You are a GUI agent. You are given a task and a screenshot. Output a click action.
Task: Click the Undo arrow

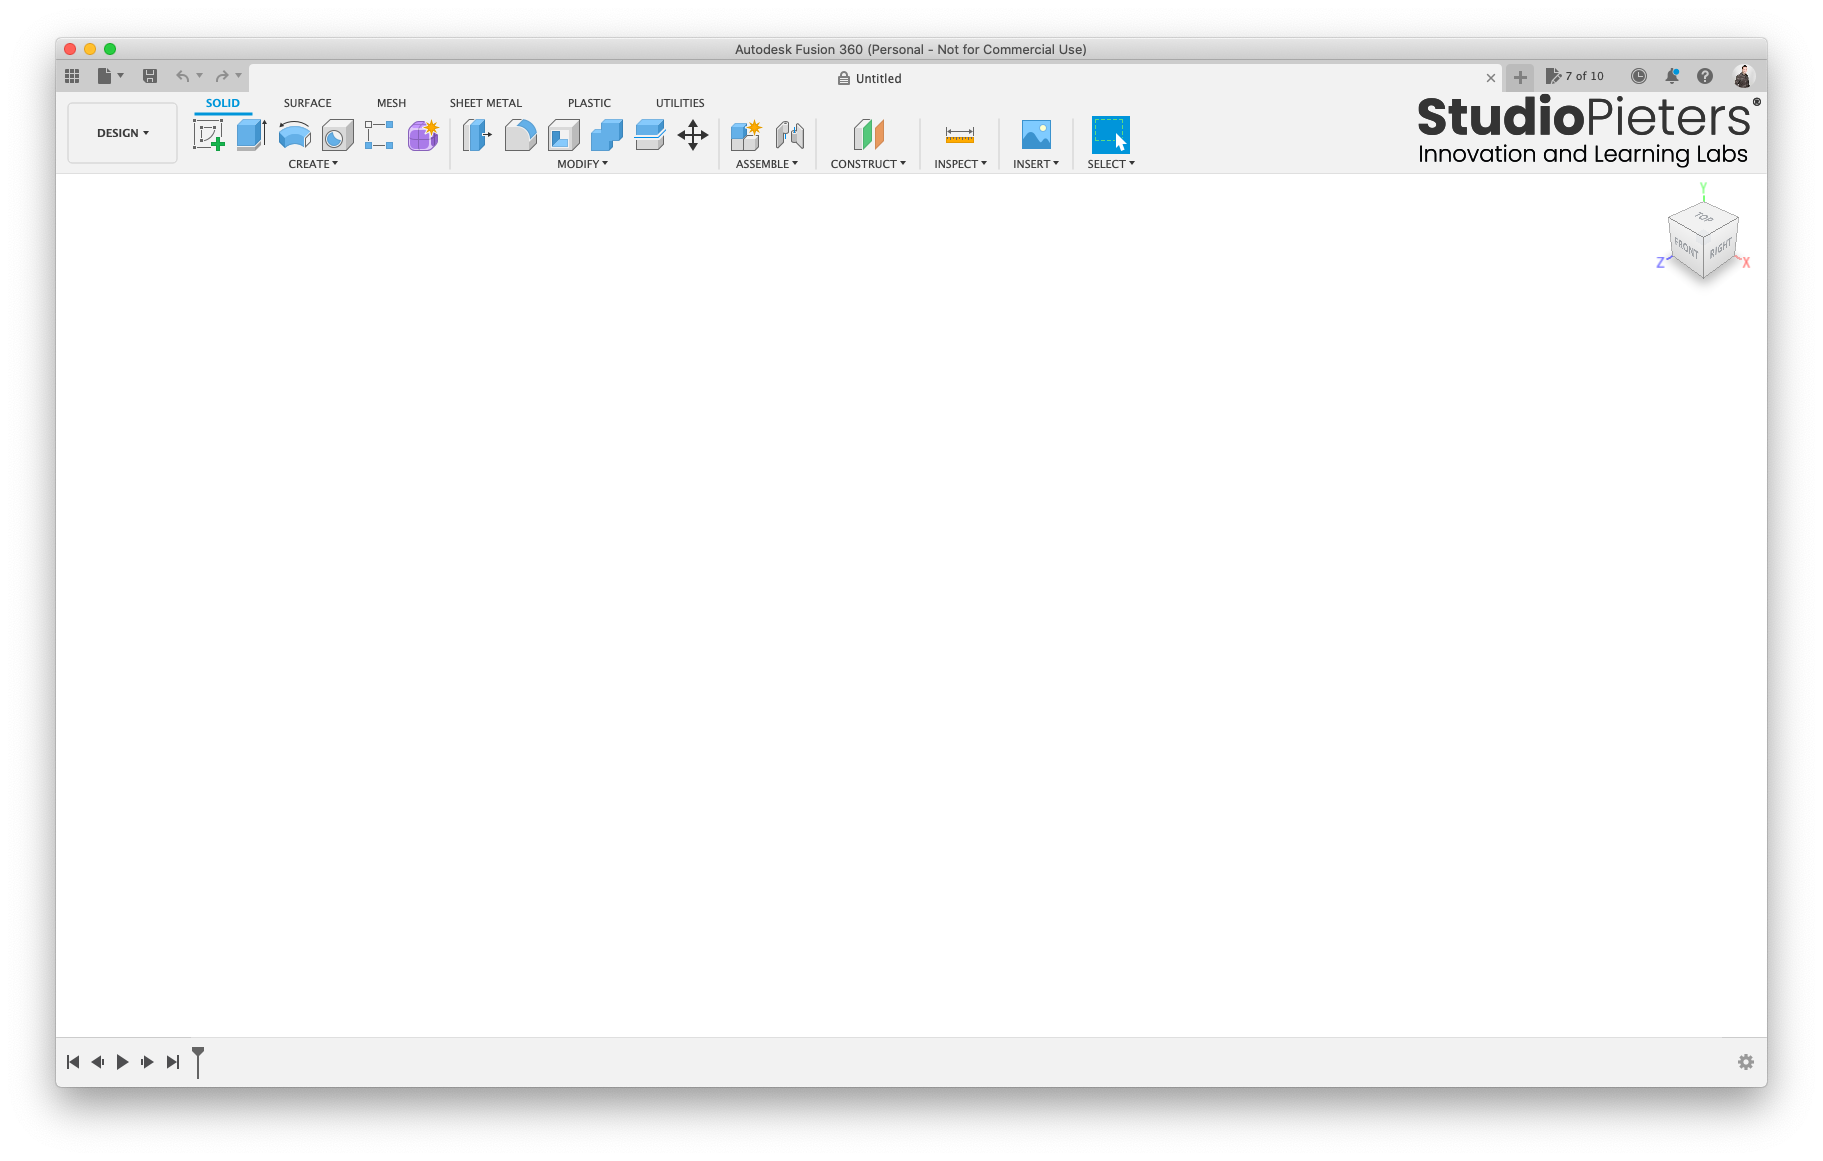coord(182,76)
